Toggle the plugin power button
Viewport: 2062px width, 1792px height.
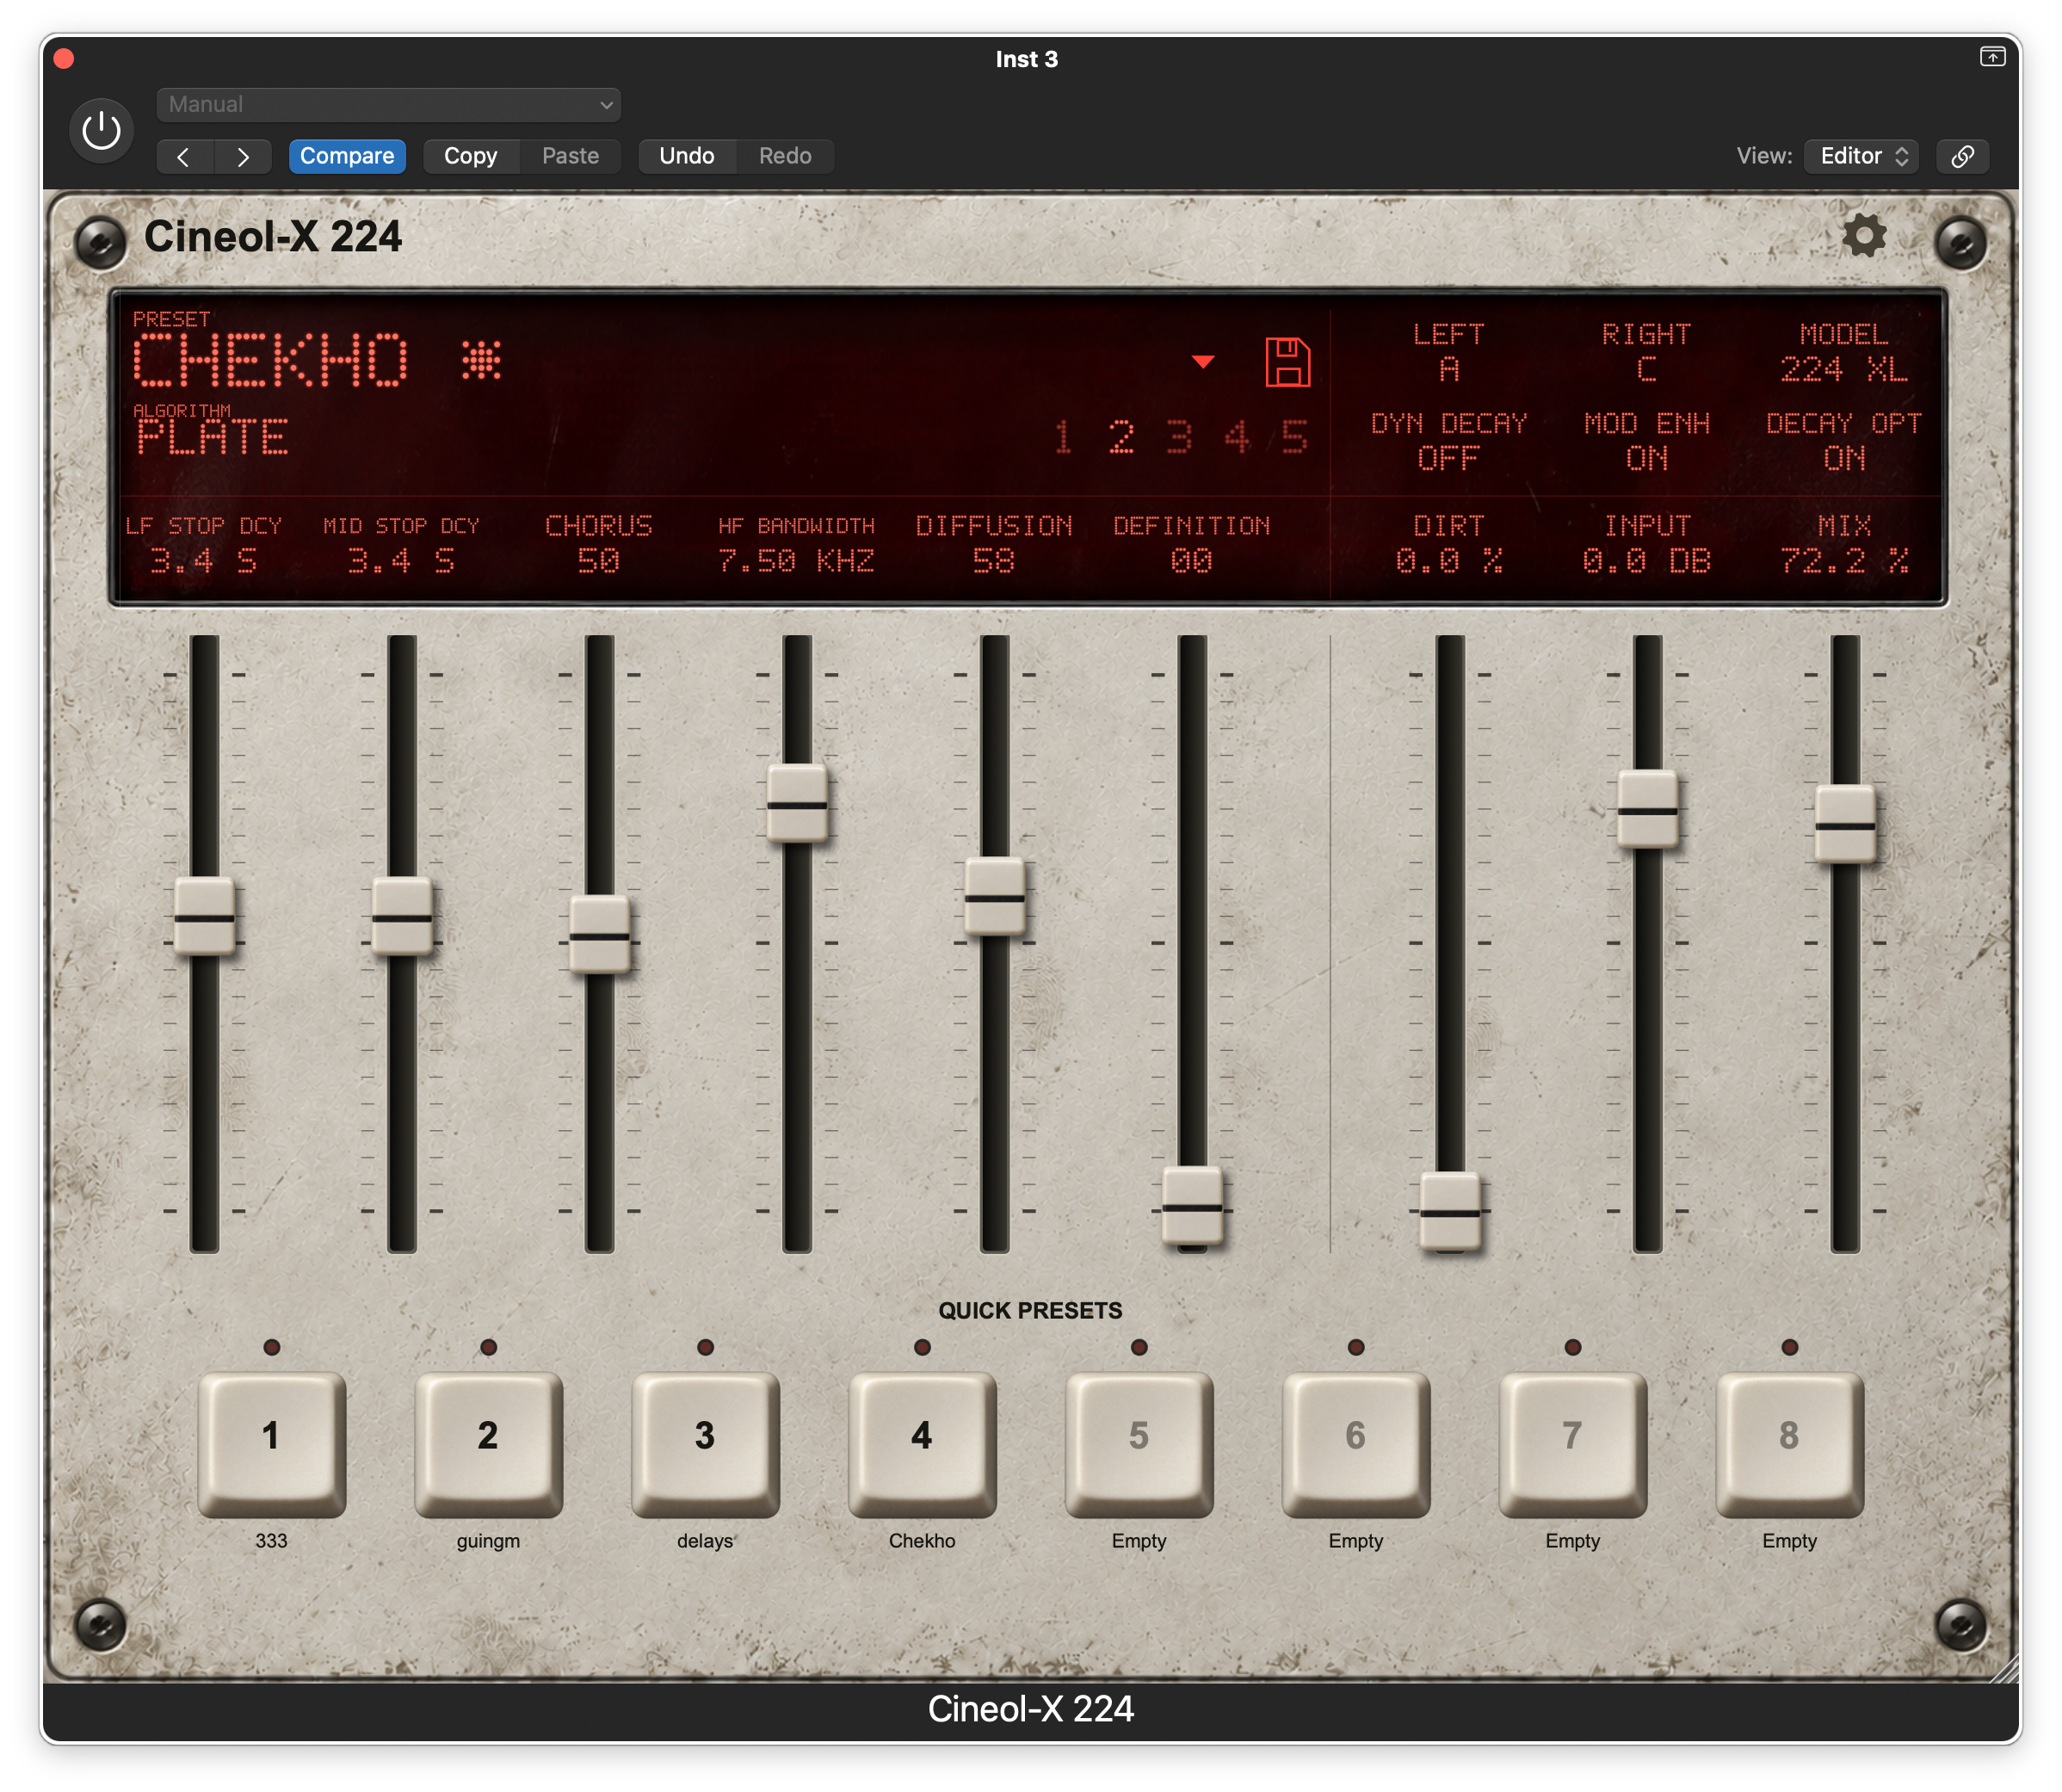pyautogui.click(x=101, y=131)
